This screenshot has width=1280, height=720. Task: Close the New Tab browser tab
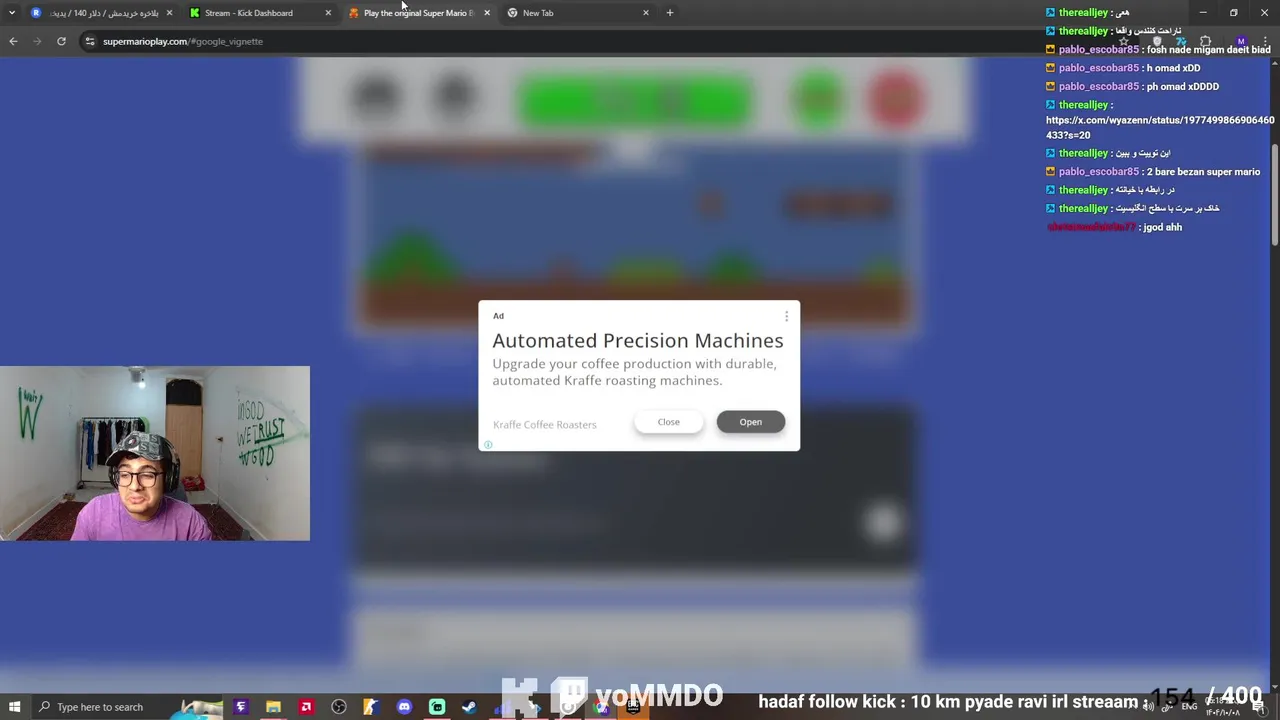tap(646, 13)
